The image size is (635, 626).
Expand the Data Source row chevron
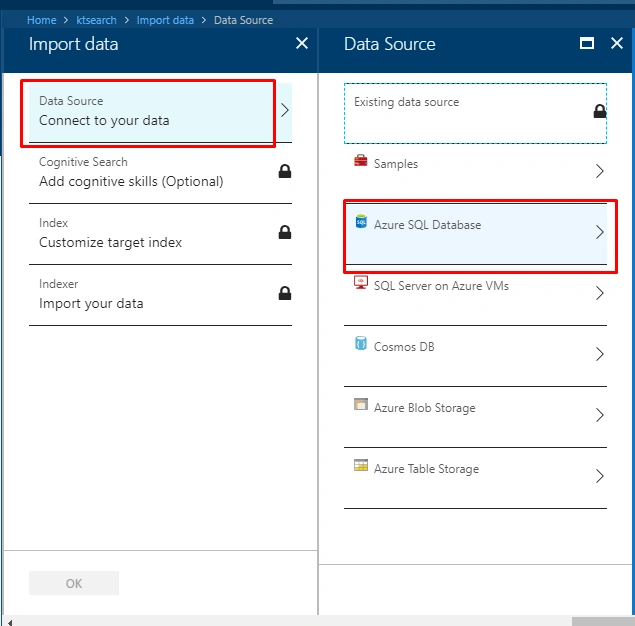(285, 110)
